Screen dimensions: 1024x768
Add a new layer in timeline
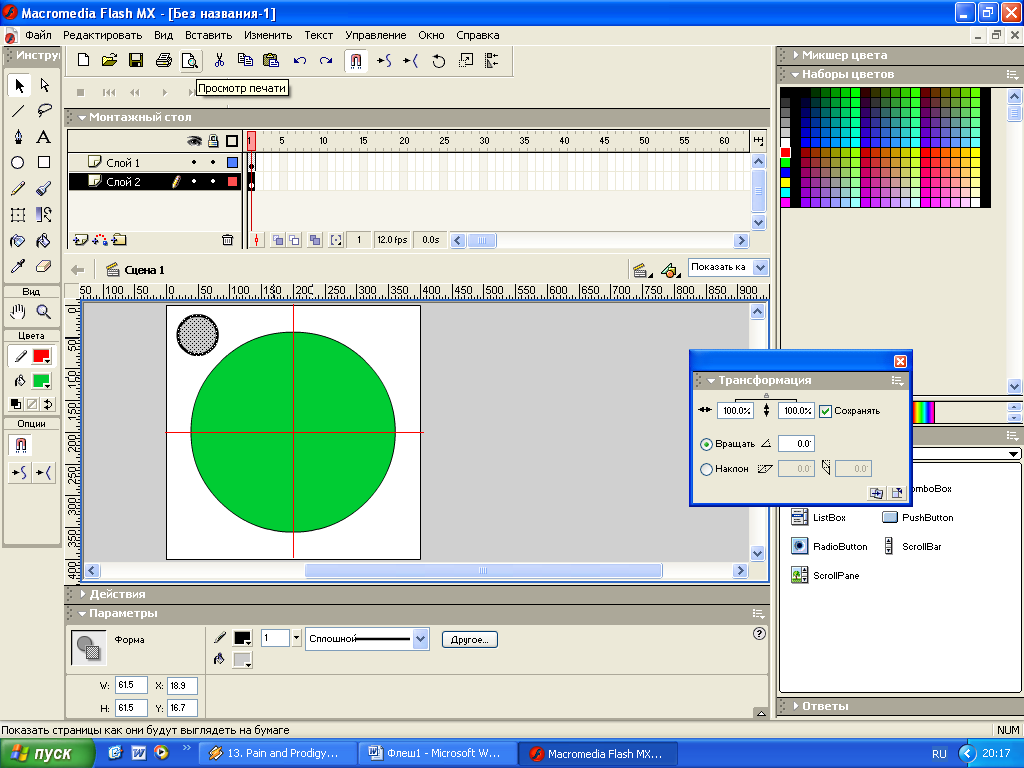click(80, 240)
